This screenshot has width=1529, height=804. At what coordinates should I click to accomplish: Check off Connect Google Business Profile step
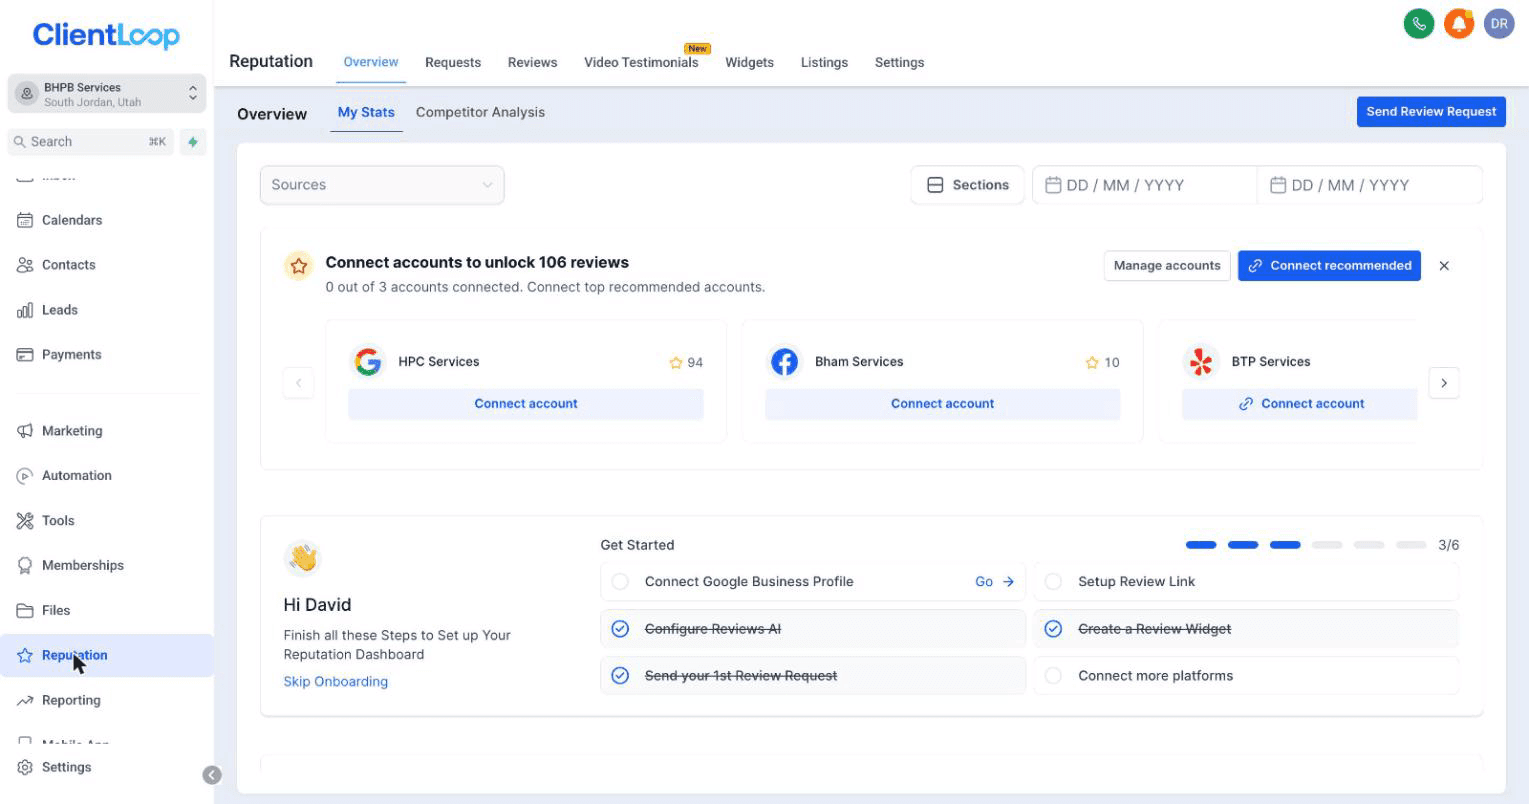[x=620, y=582]
